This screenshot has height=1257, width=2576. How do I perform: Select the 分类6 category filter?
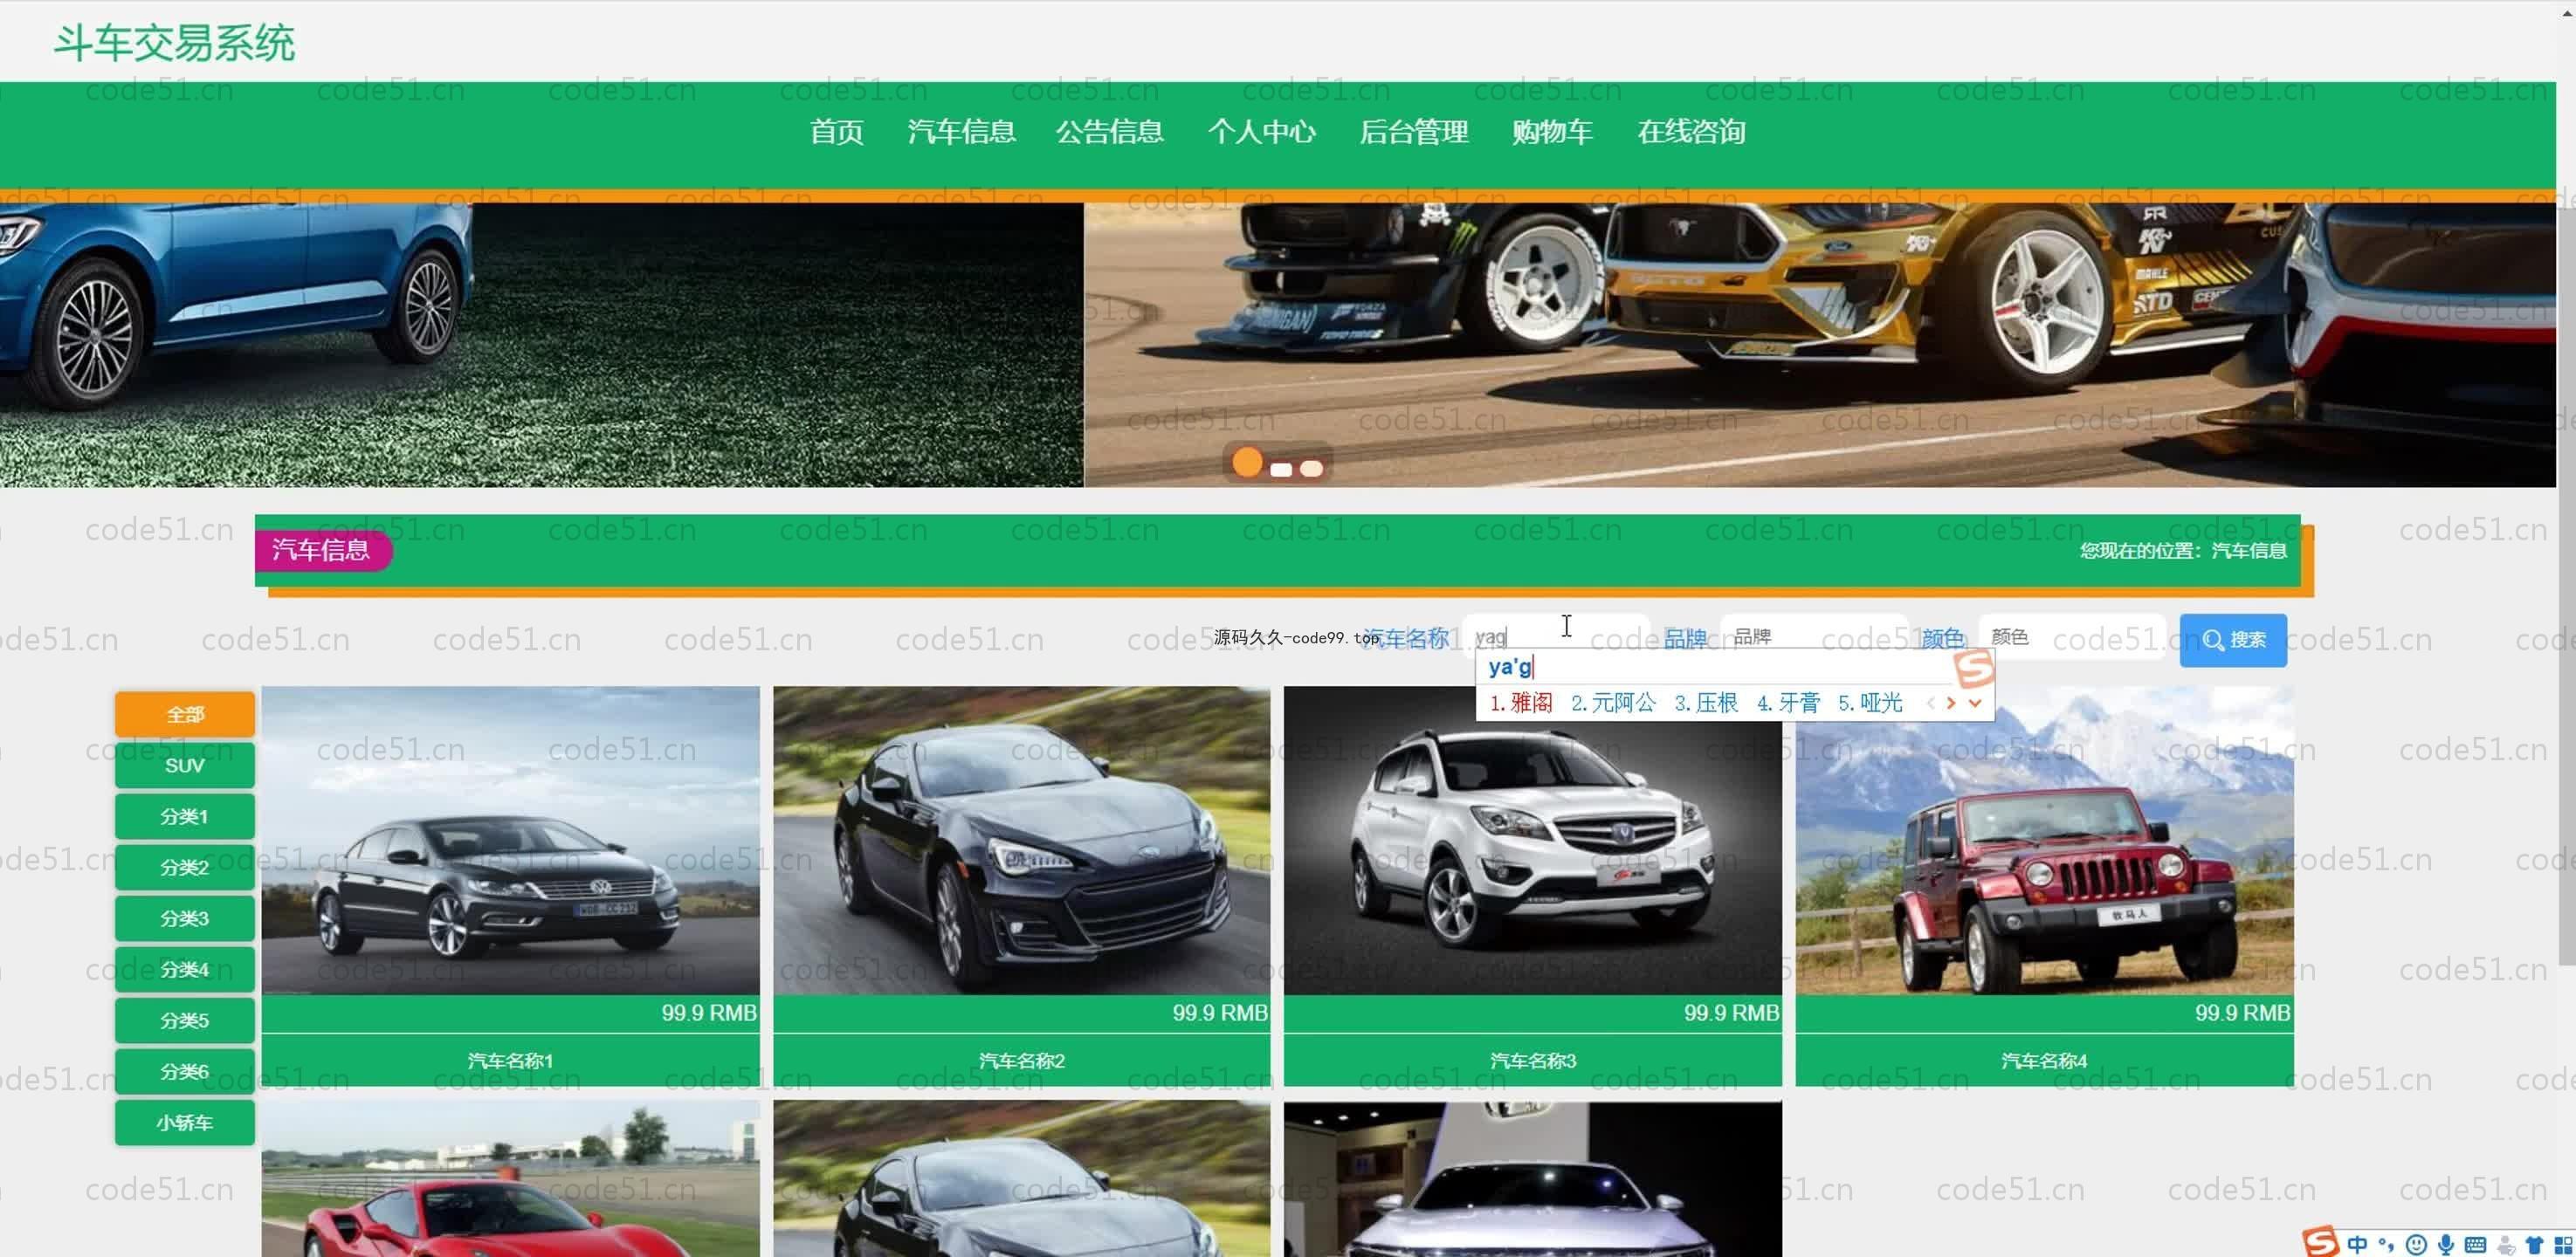point(185,1071)
